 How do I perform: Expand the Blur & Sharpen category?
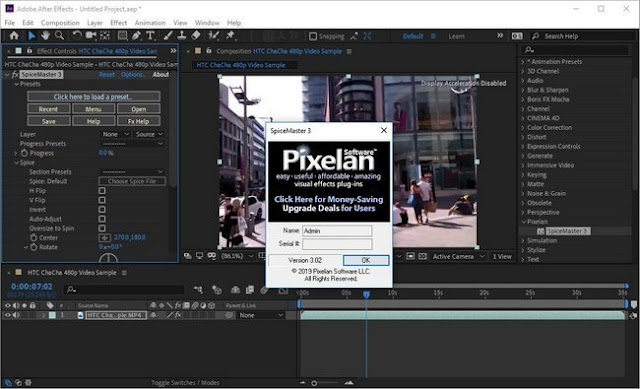523,90
